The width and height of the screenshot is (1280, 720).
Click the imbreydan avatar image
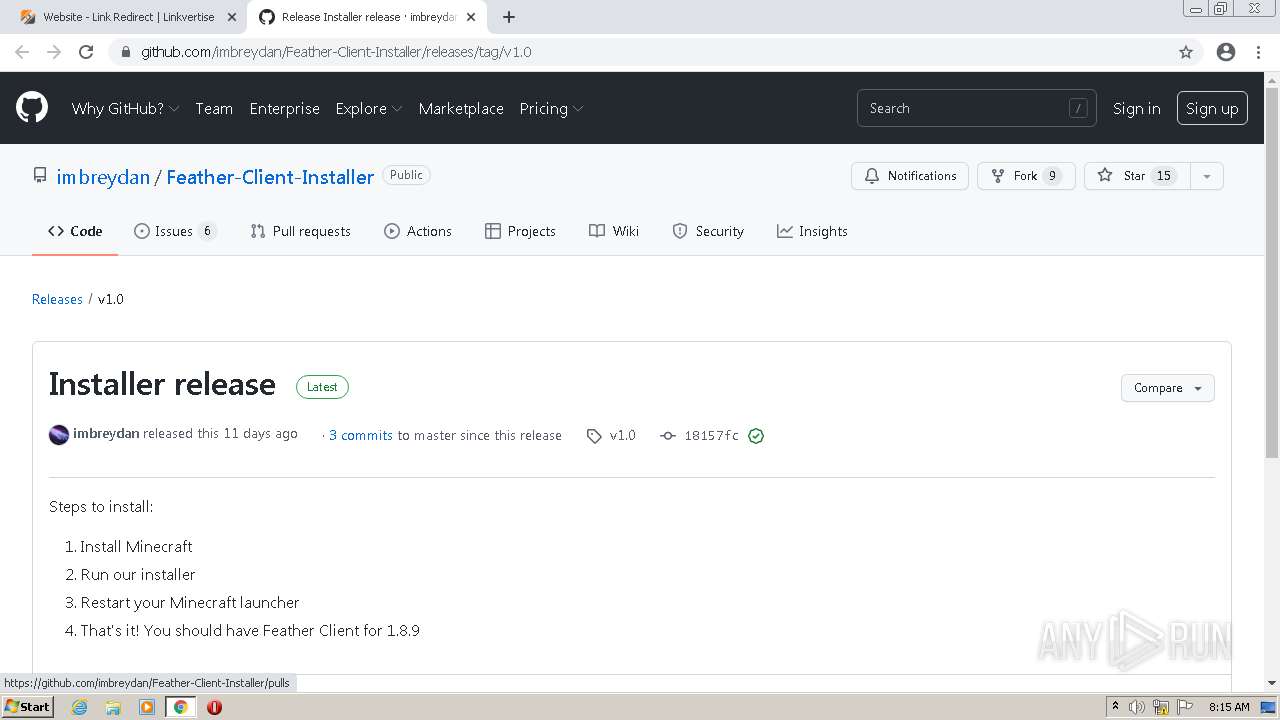(x=59, y=435)
